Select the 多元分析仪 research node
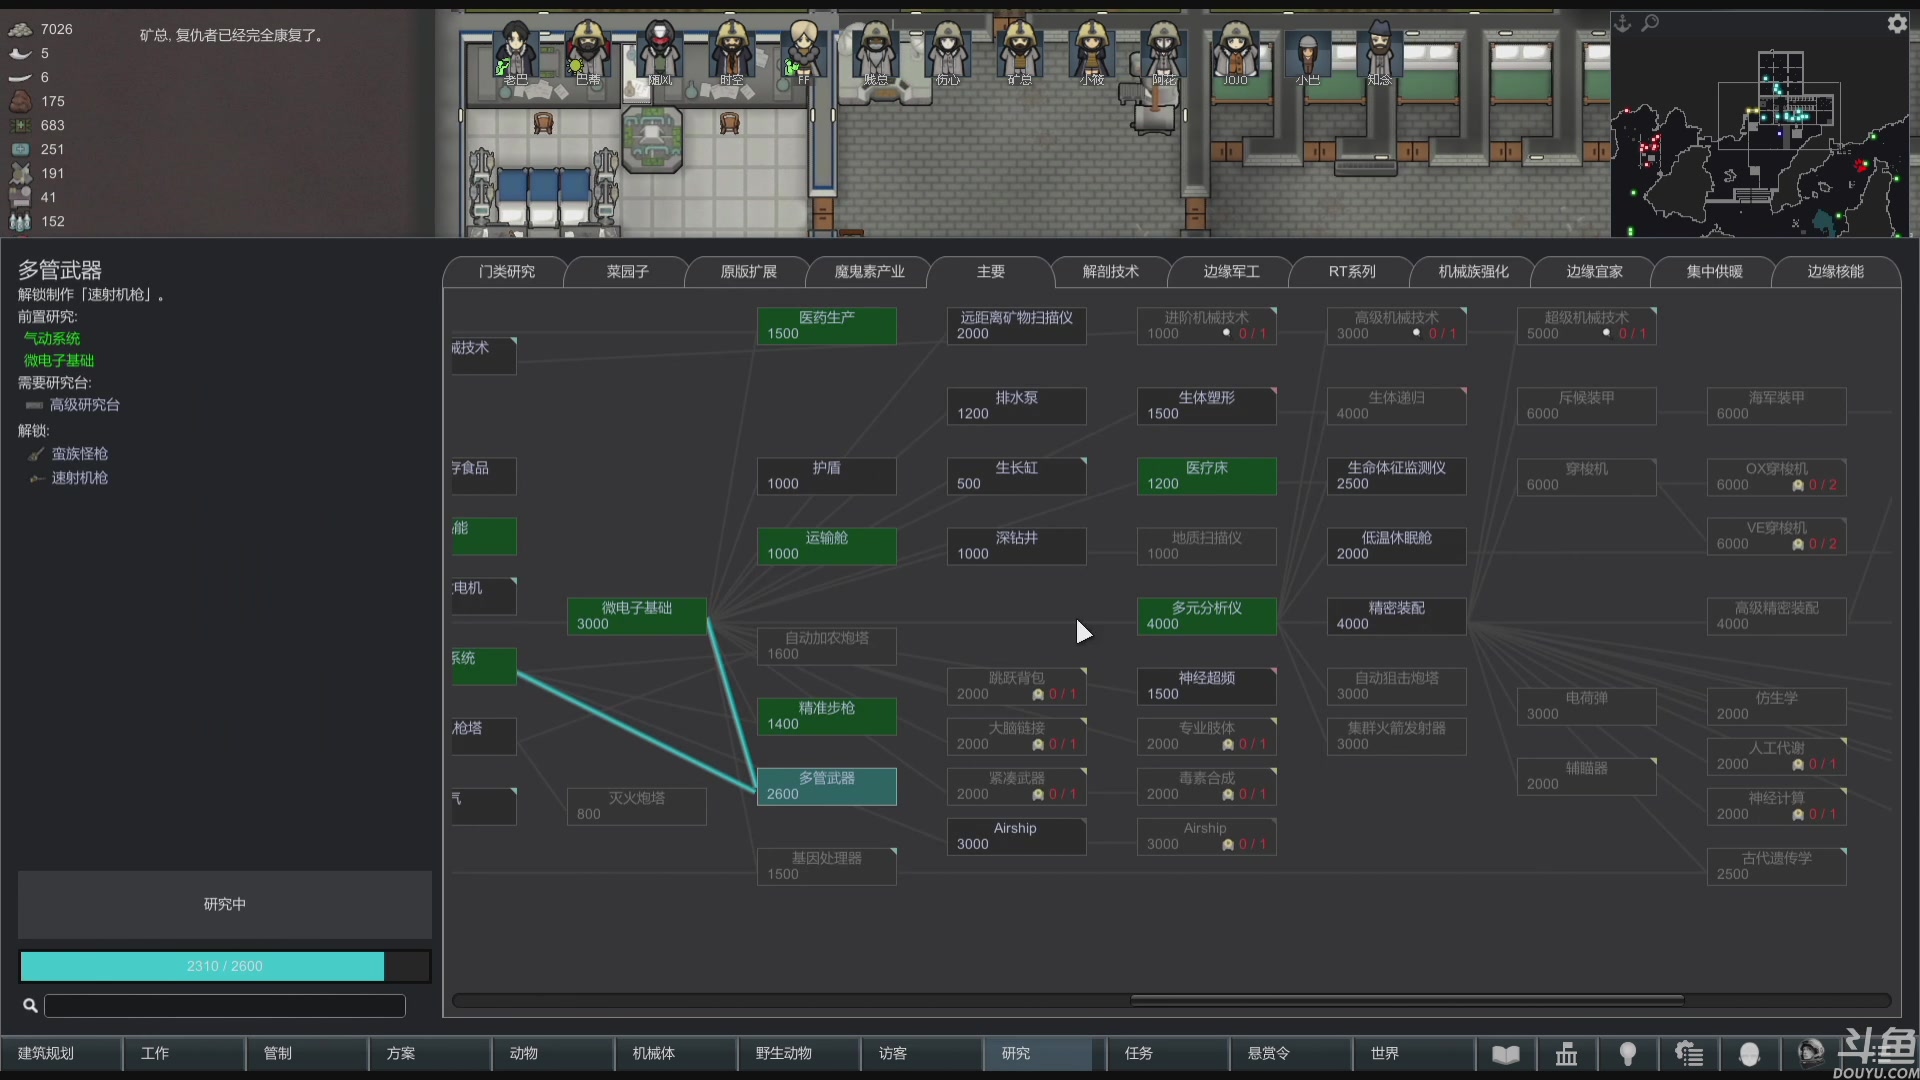The height and width of the screenshot is (1080, 1920). pos(1206,616)
